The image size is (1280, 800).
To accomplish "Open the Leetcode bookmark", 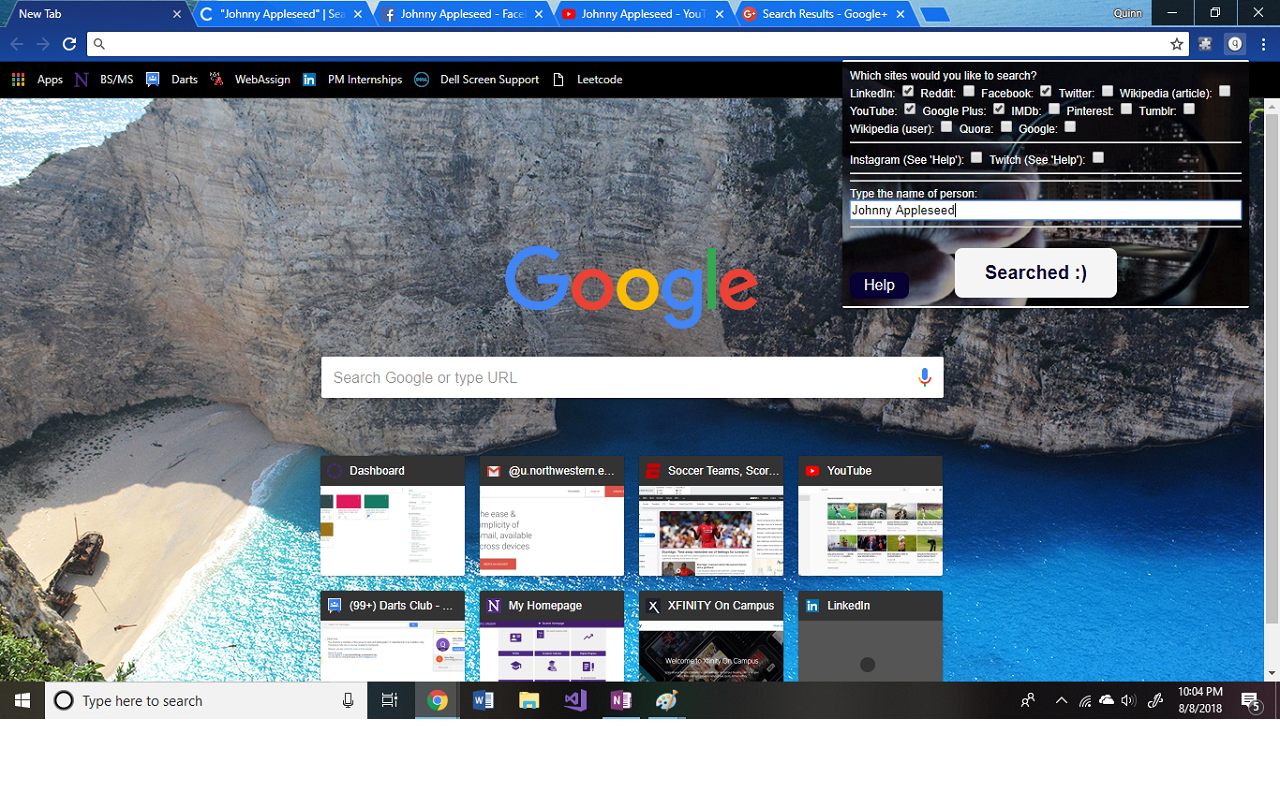I will click(x=587, y=79).
